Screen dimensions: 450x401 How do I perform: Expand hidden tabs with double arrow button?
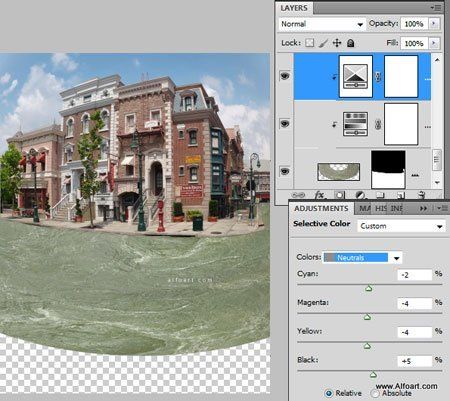point(423,208)
